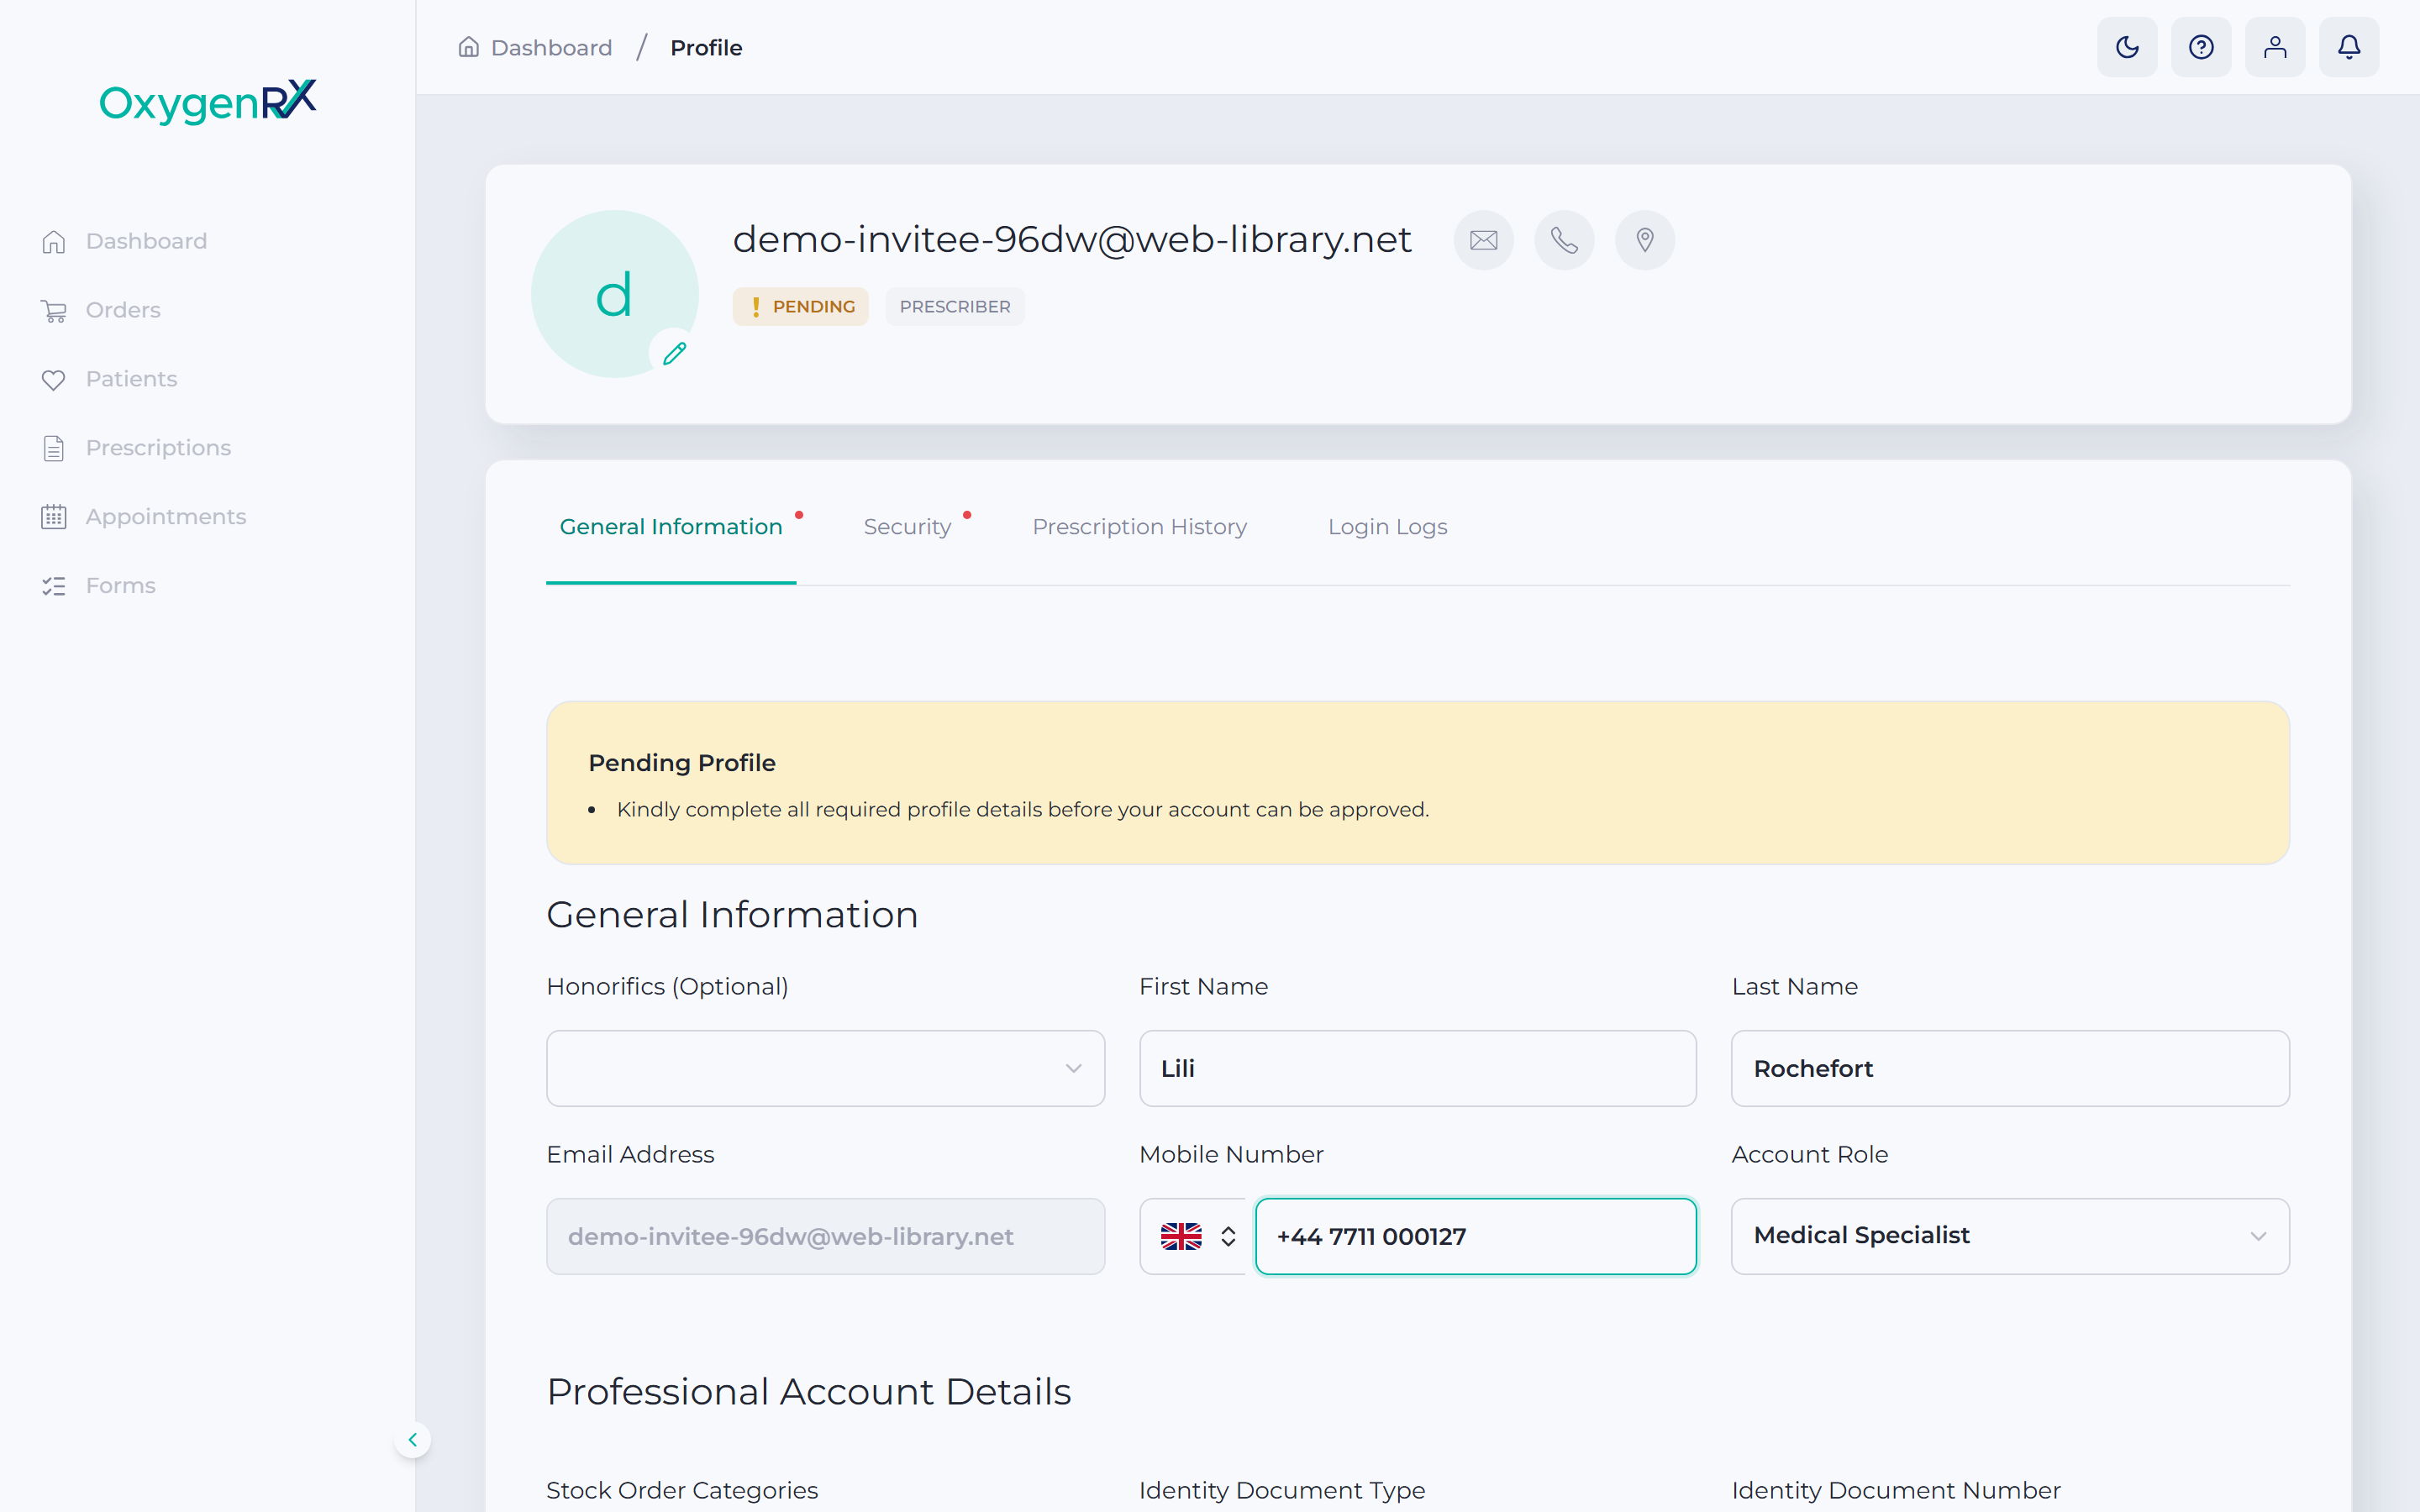Click the phone icon beside profile name
This screenshot has width=2420, height=1512.
point(1564,240)
